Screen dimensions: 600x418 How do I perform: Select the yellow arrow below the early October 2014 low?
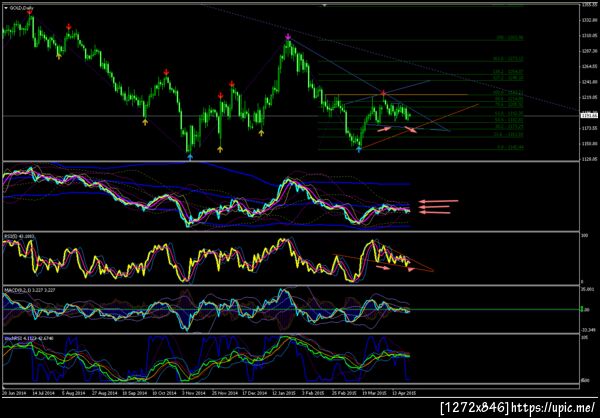[x=145, y=122]
